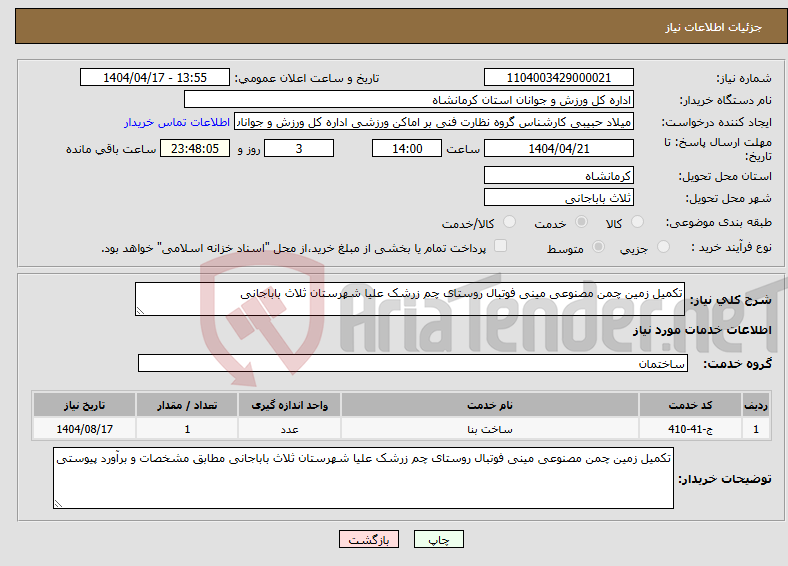Open the اطلاعات تماس خریدار link
788x566 pixels.
click(x=177, y=122)
